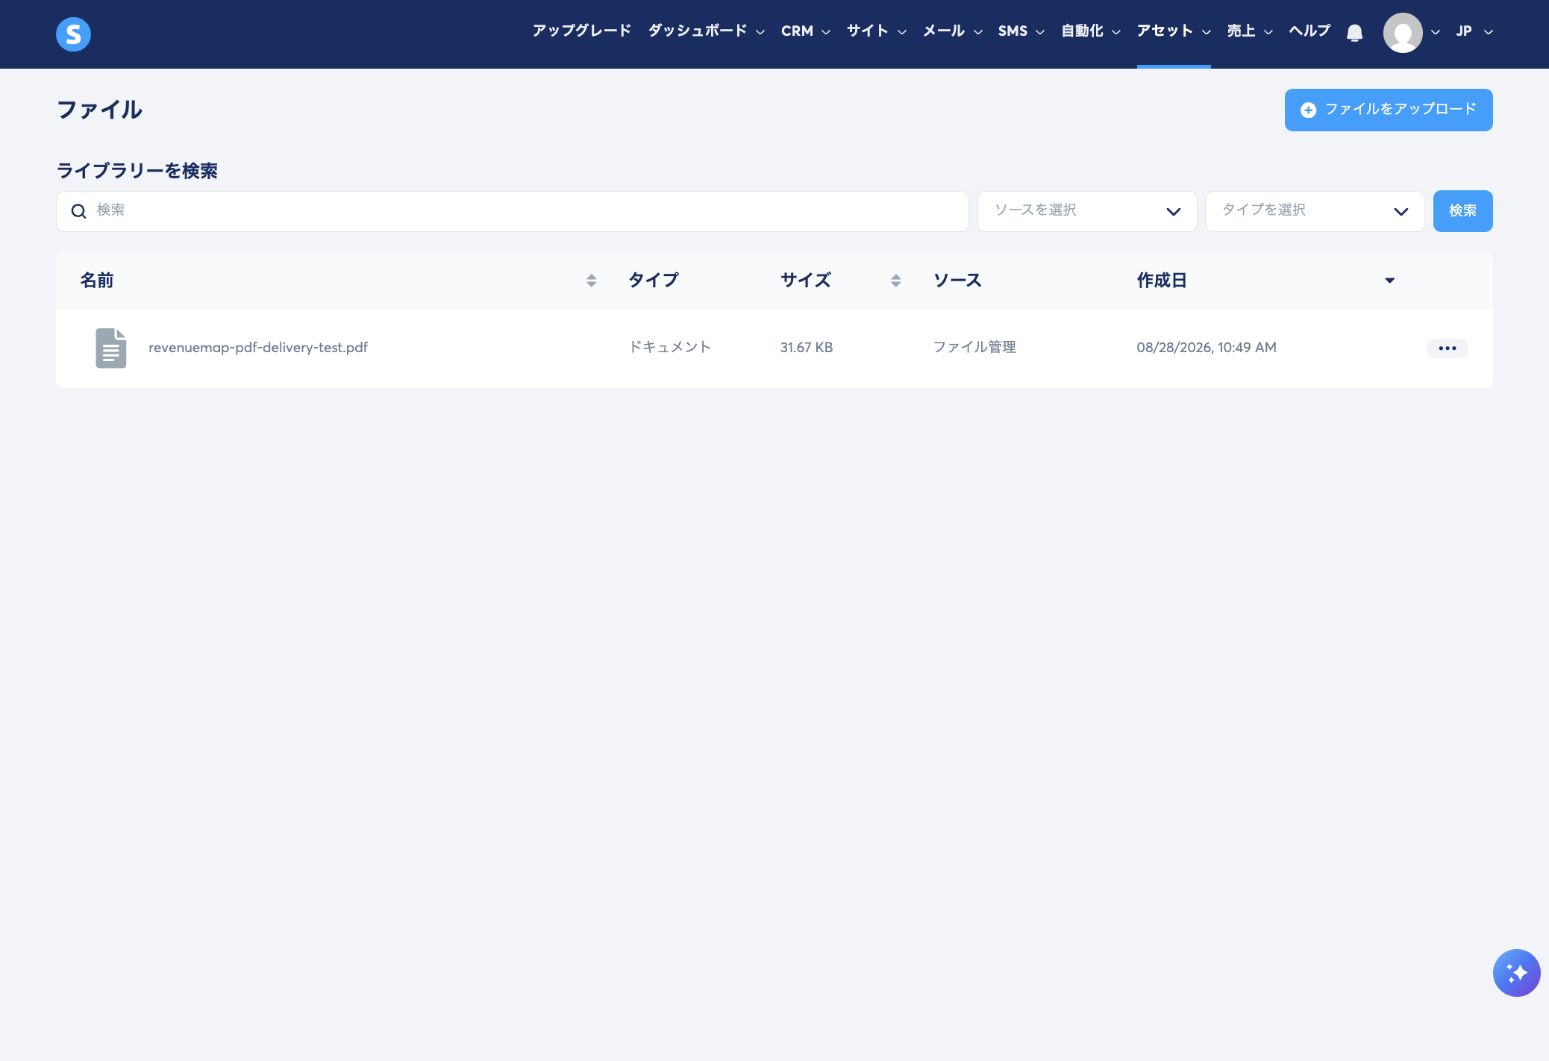Sort by 作成日 descending arrow
The image size is (1549, 1061).
coord(1389,281)
